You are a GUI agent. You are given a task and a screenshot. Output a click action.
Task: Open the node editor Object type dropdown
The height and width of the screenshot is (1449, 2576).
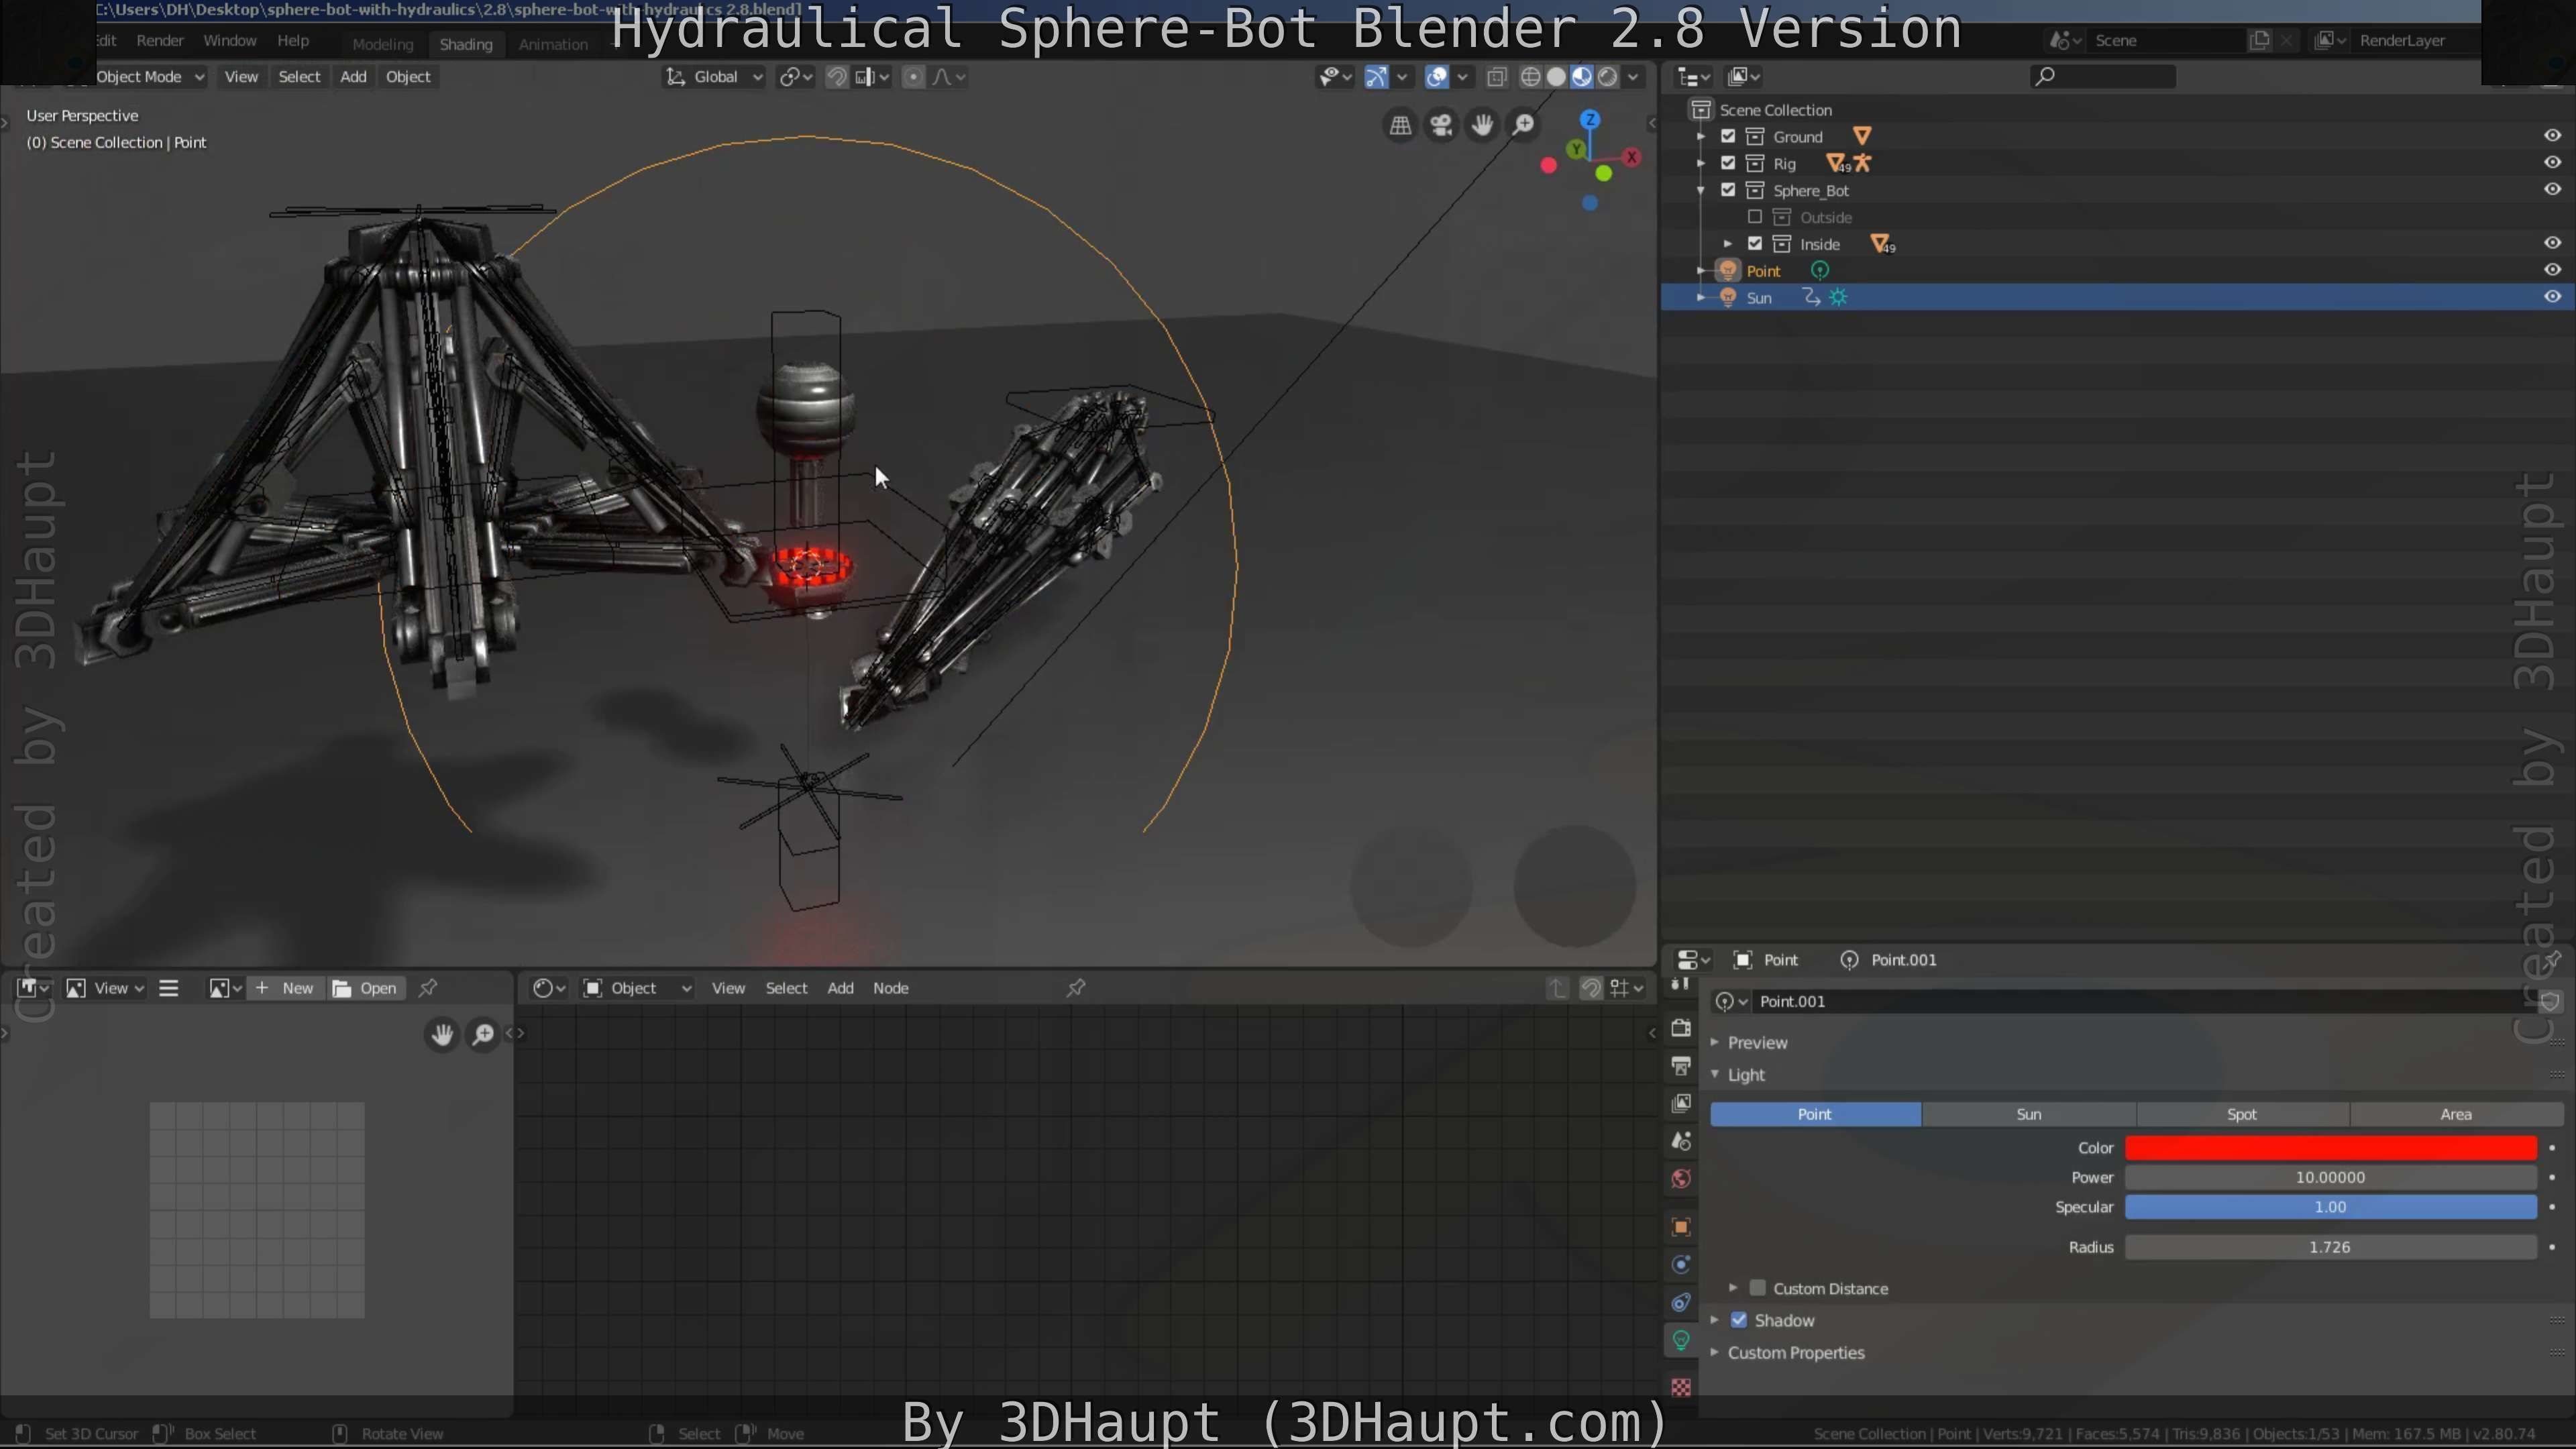[637, 988]
